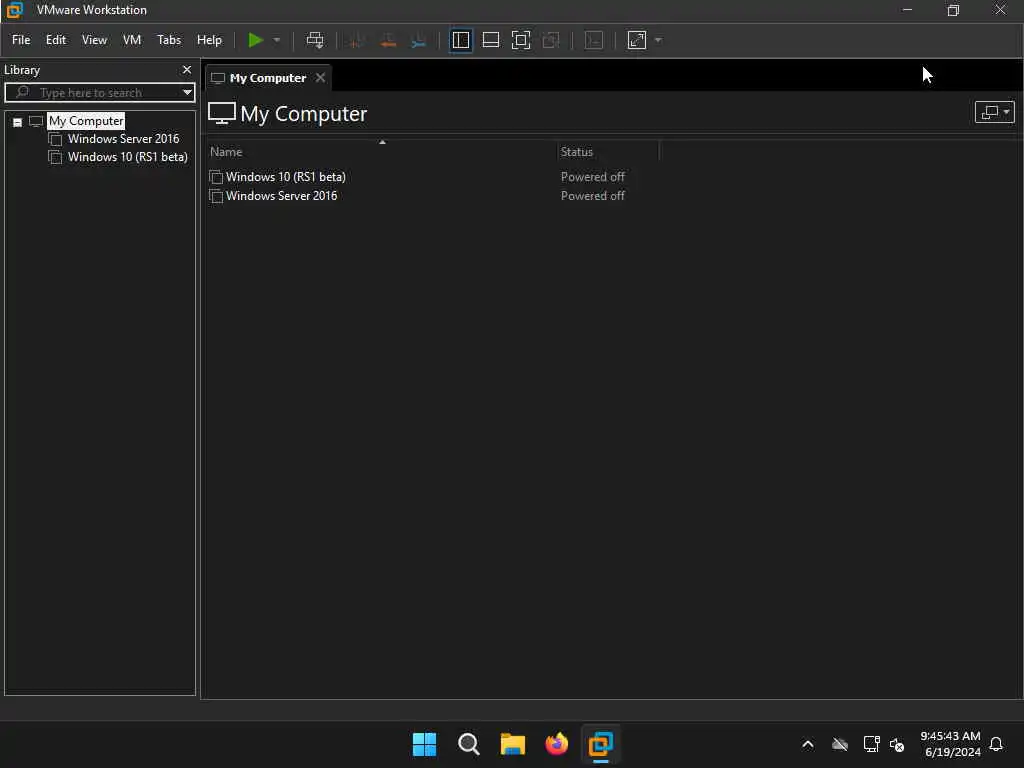Image resolution: width=1024 pixels, height=768 pixels.
Task: Click the VMware Workstation title bar logo
Action: click(14, 10)
